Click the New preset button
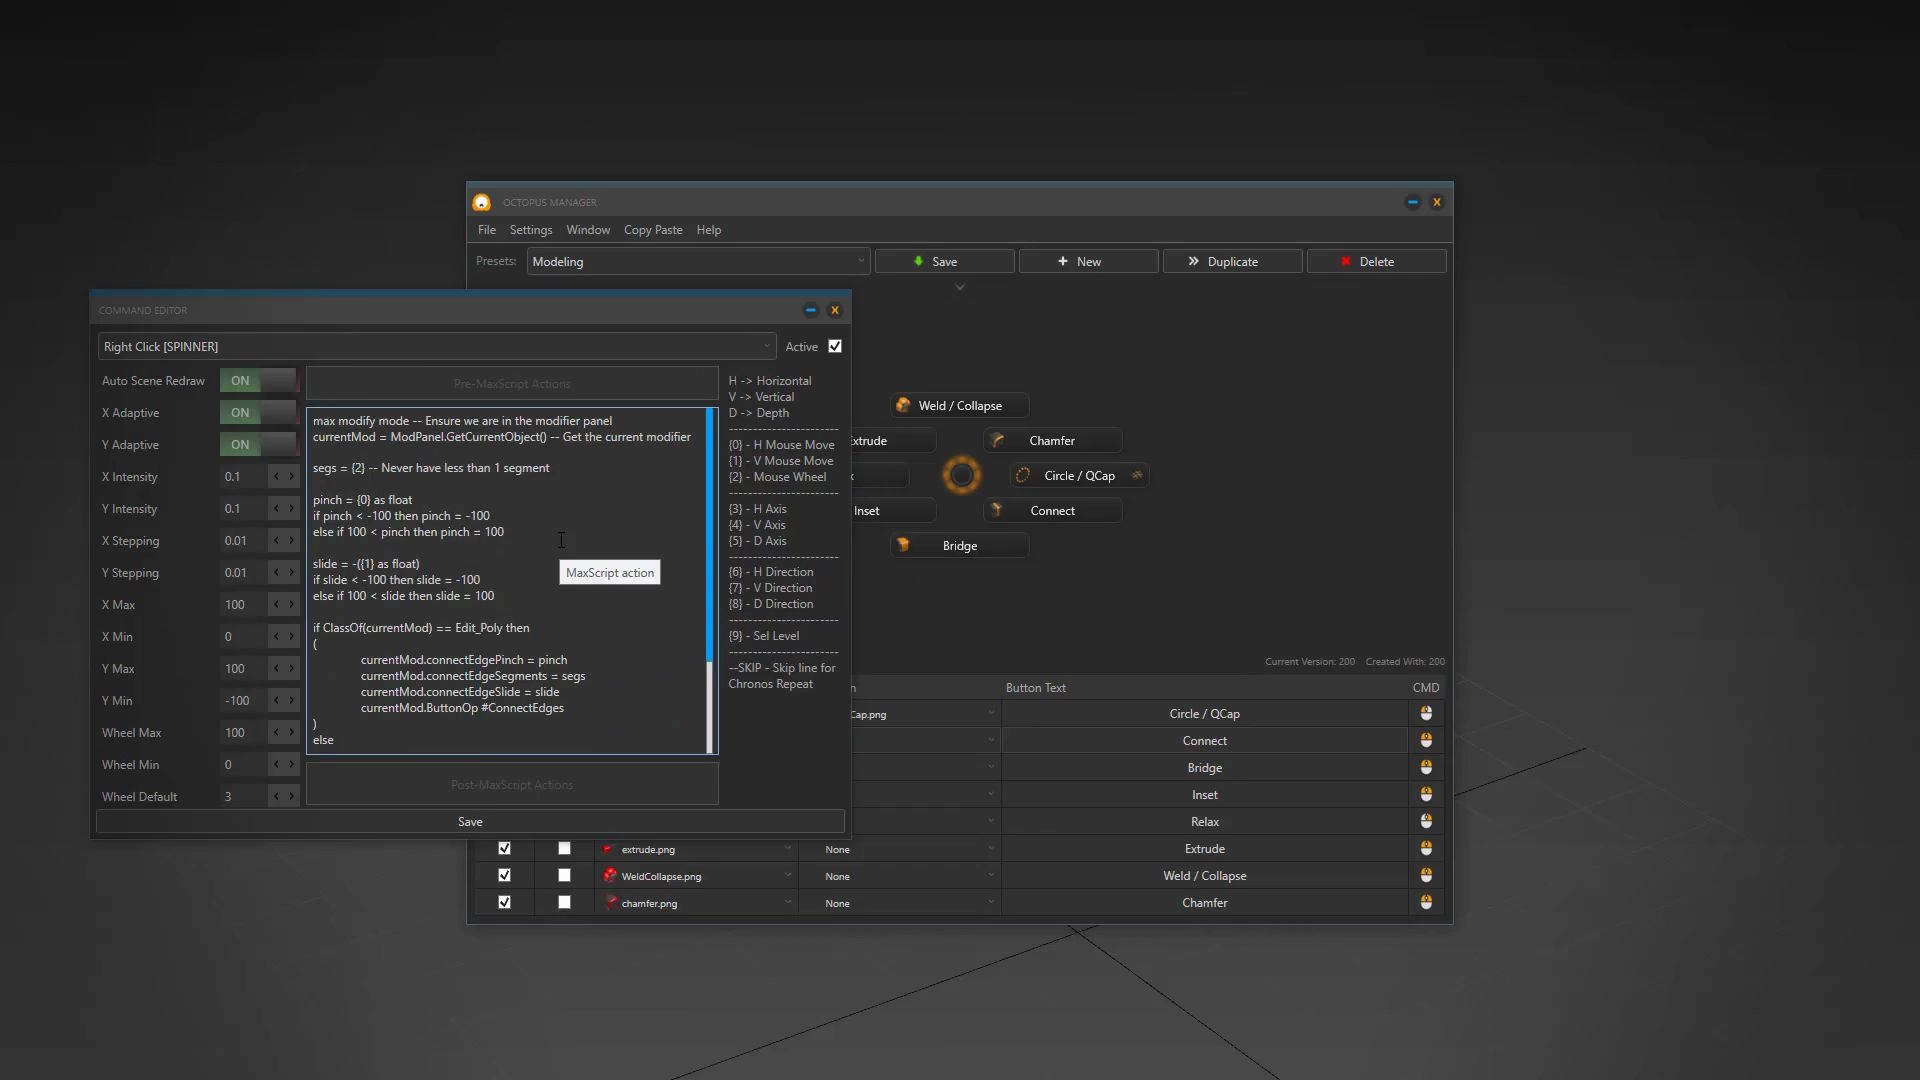Viewport: 1920px width, 1080px height. click(x=1089, y=261)
